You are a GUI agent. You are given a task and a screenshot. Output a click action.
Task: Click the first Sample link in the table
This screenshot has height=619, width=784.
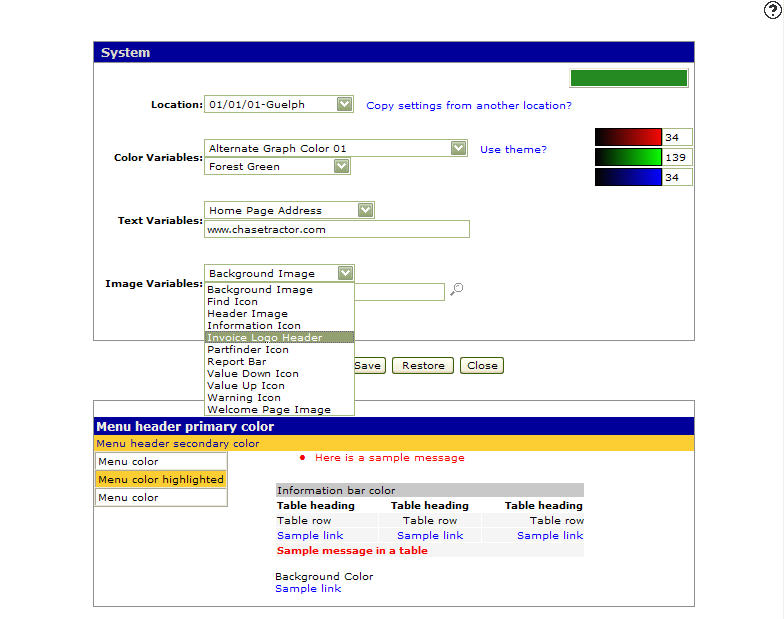310,536
